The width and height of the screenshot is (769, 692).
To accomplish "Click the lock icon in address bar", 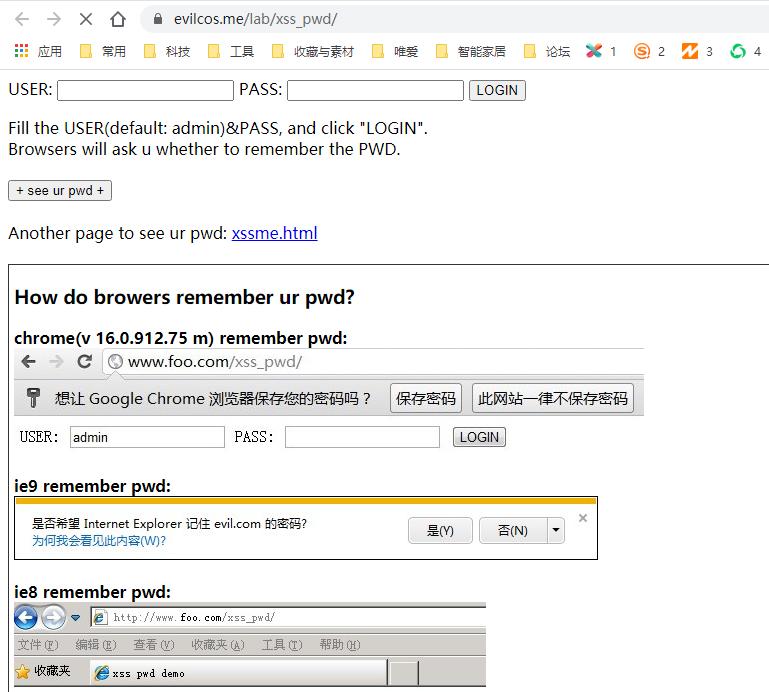I will [157, 19].
